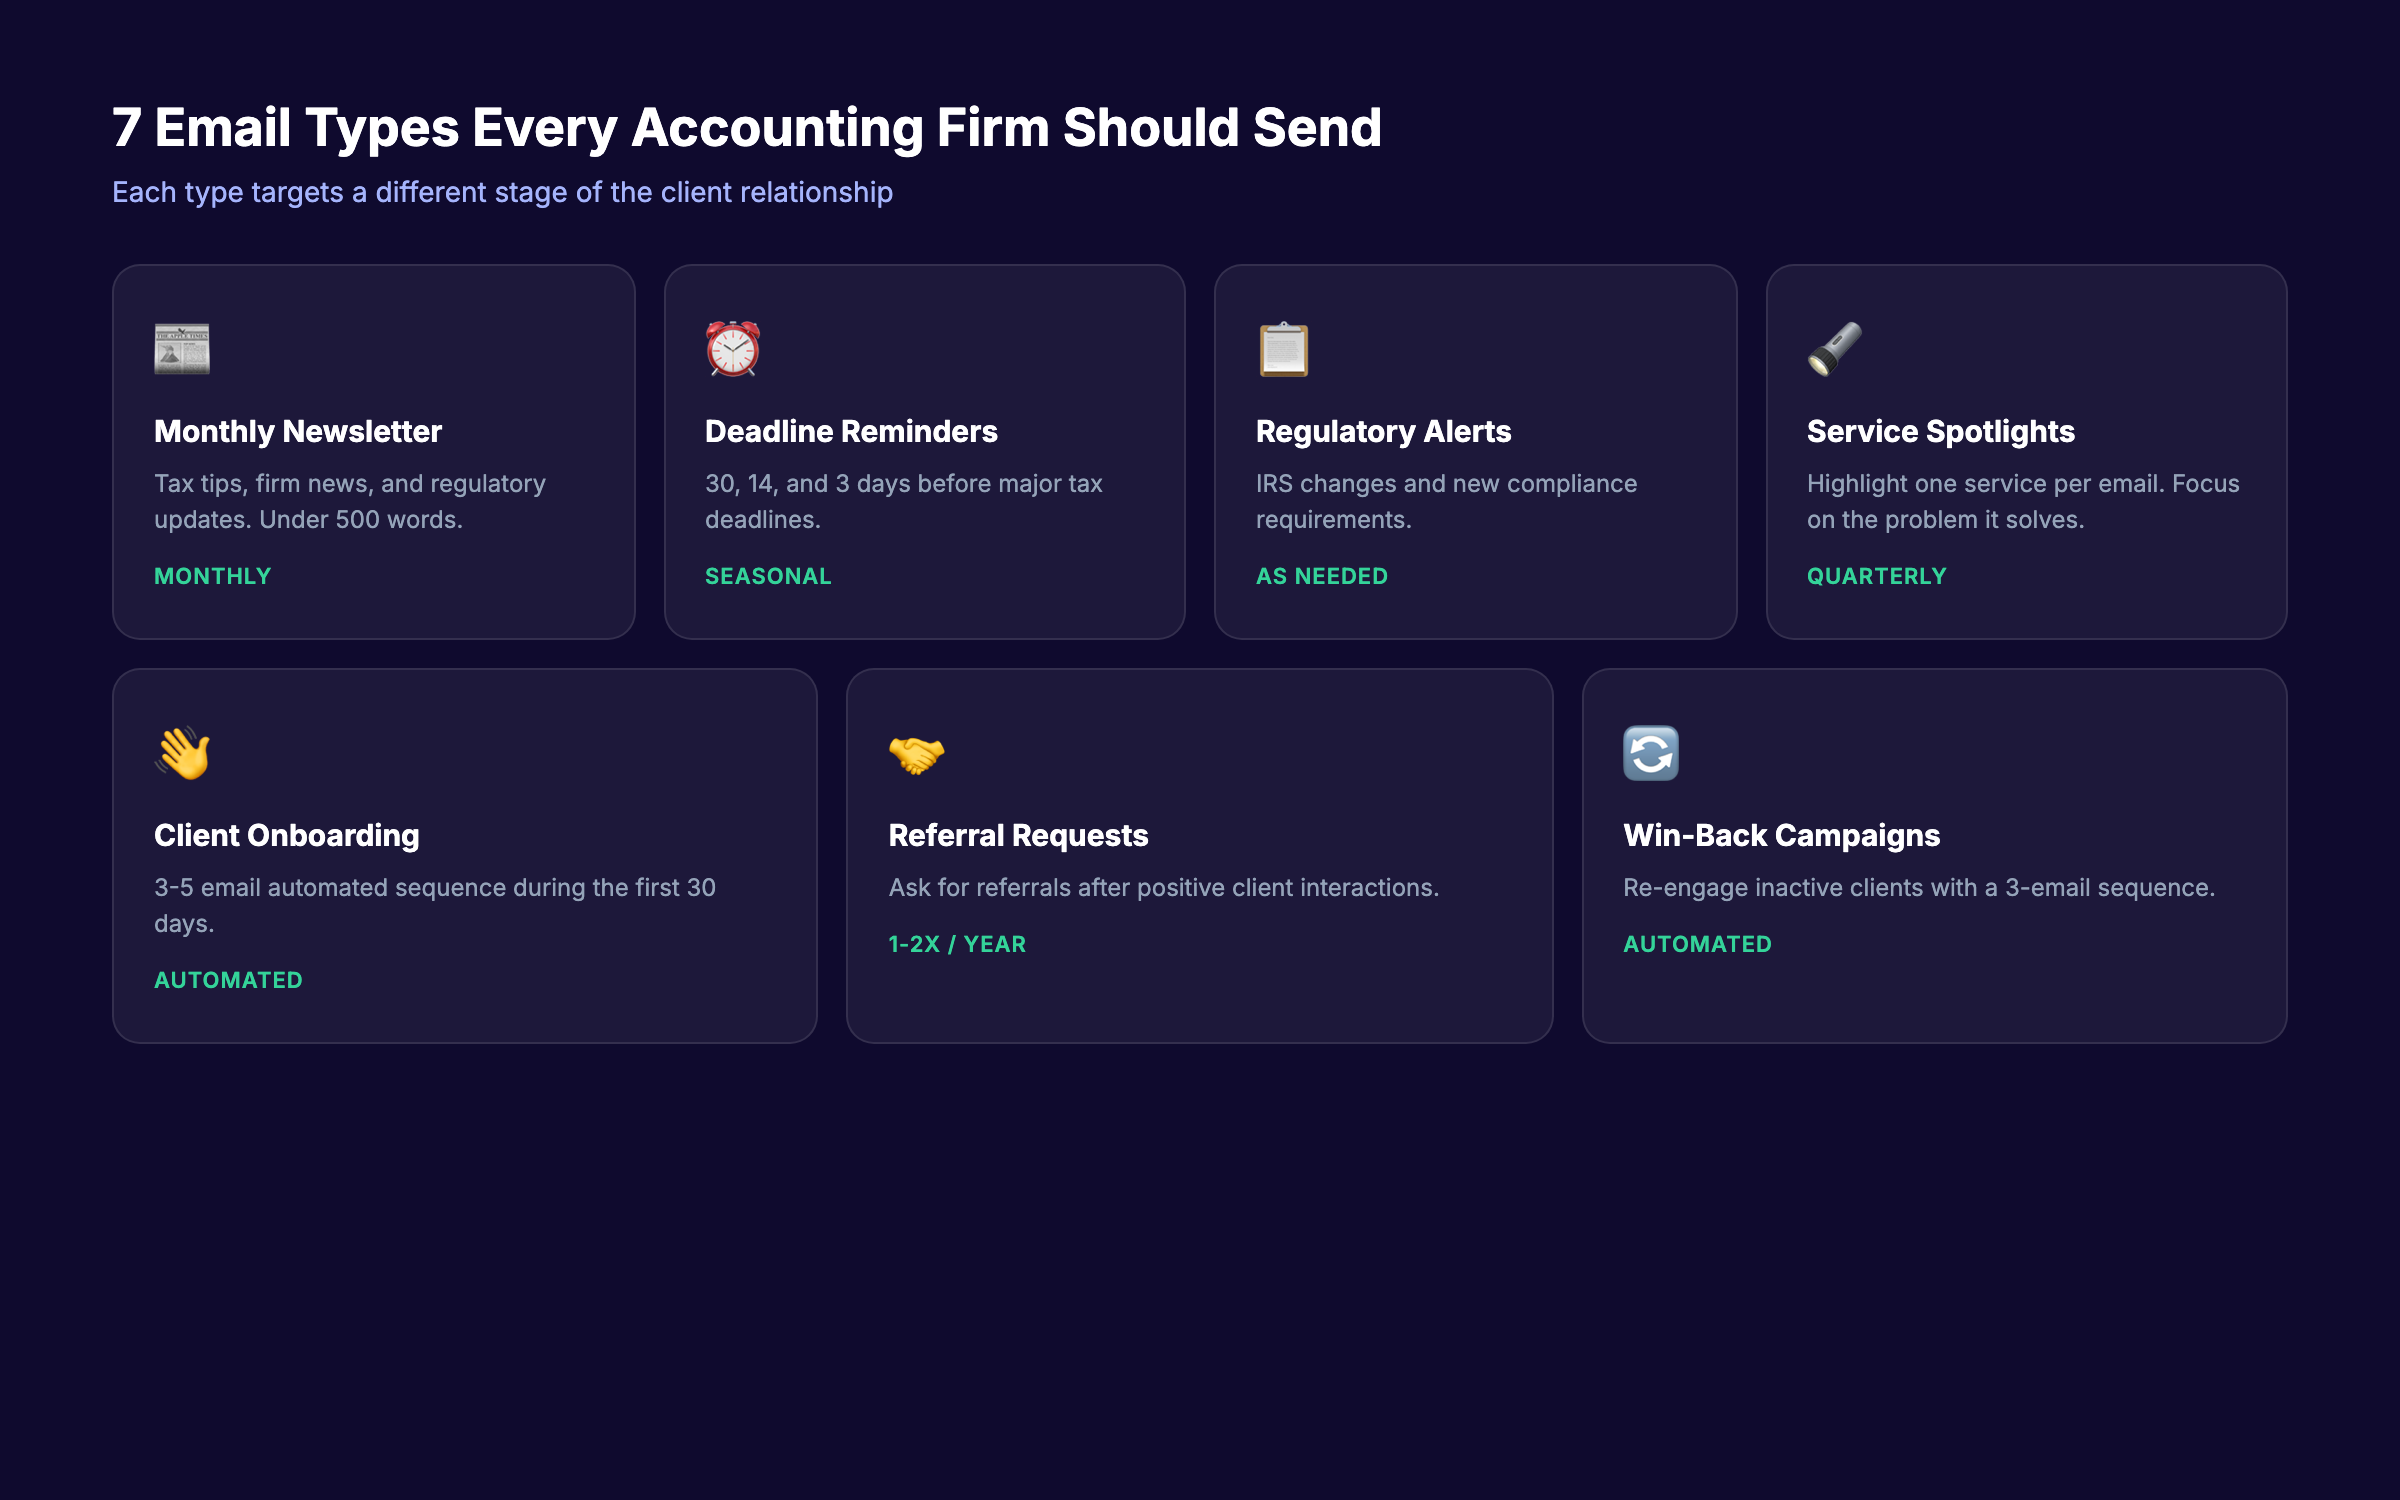Click the refresh icon on Win-Back Campaigns card
2400x1500 pixels.
coord(1652,752)
